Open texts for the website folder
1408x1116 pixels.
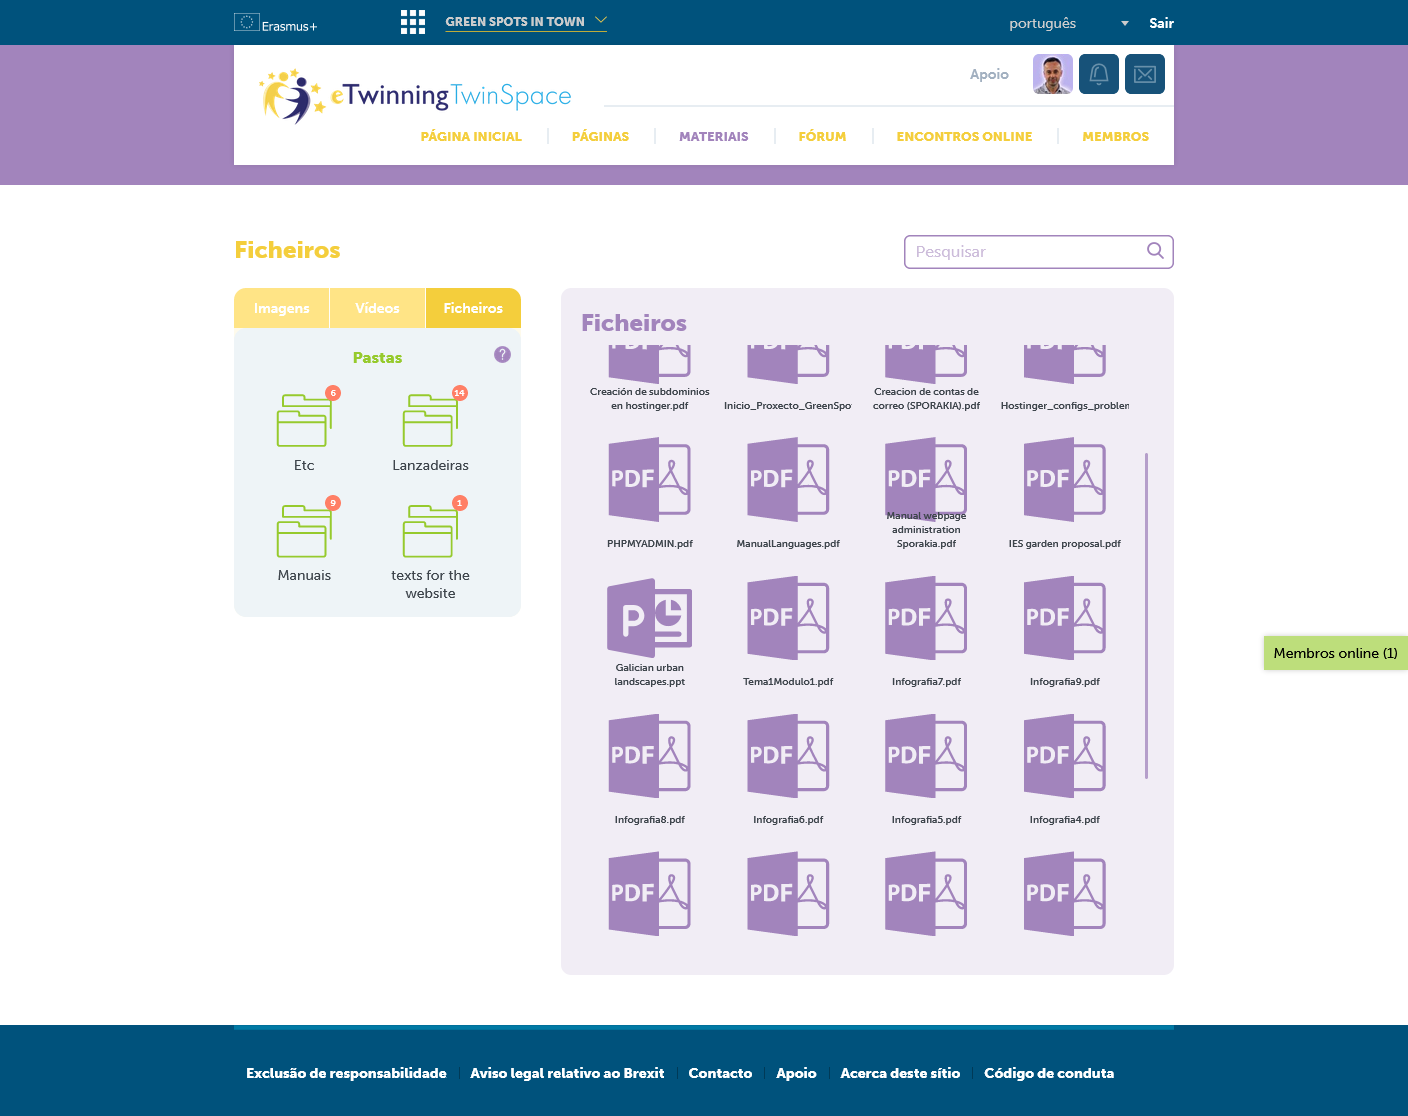(430, 531)
